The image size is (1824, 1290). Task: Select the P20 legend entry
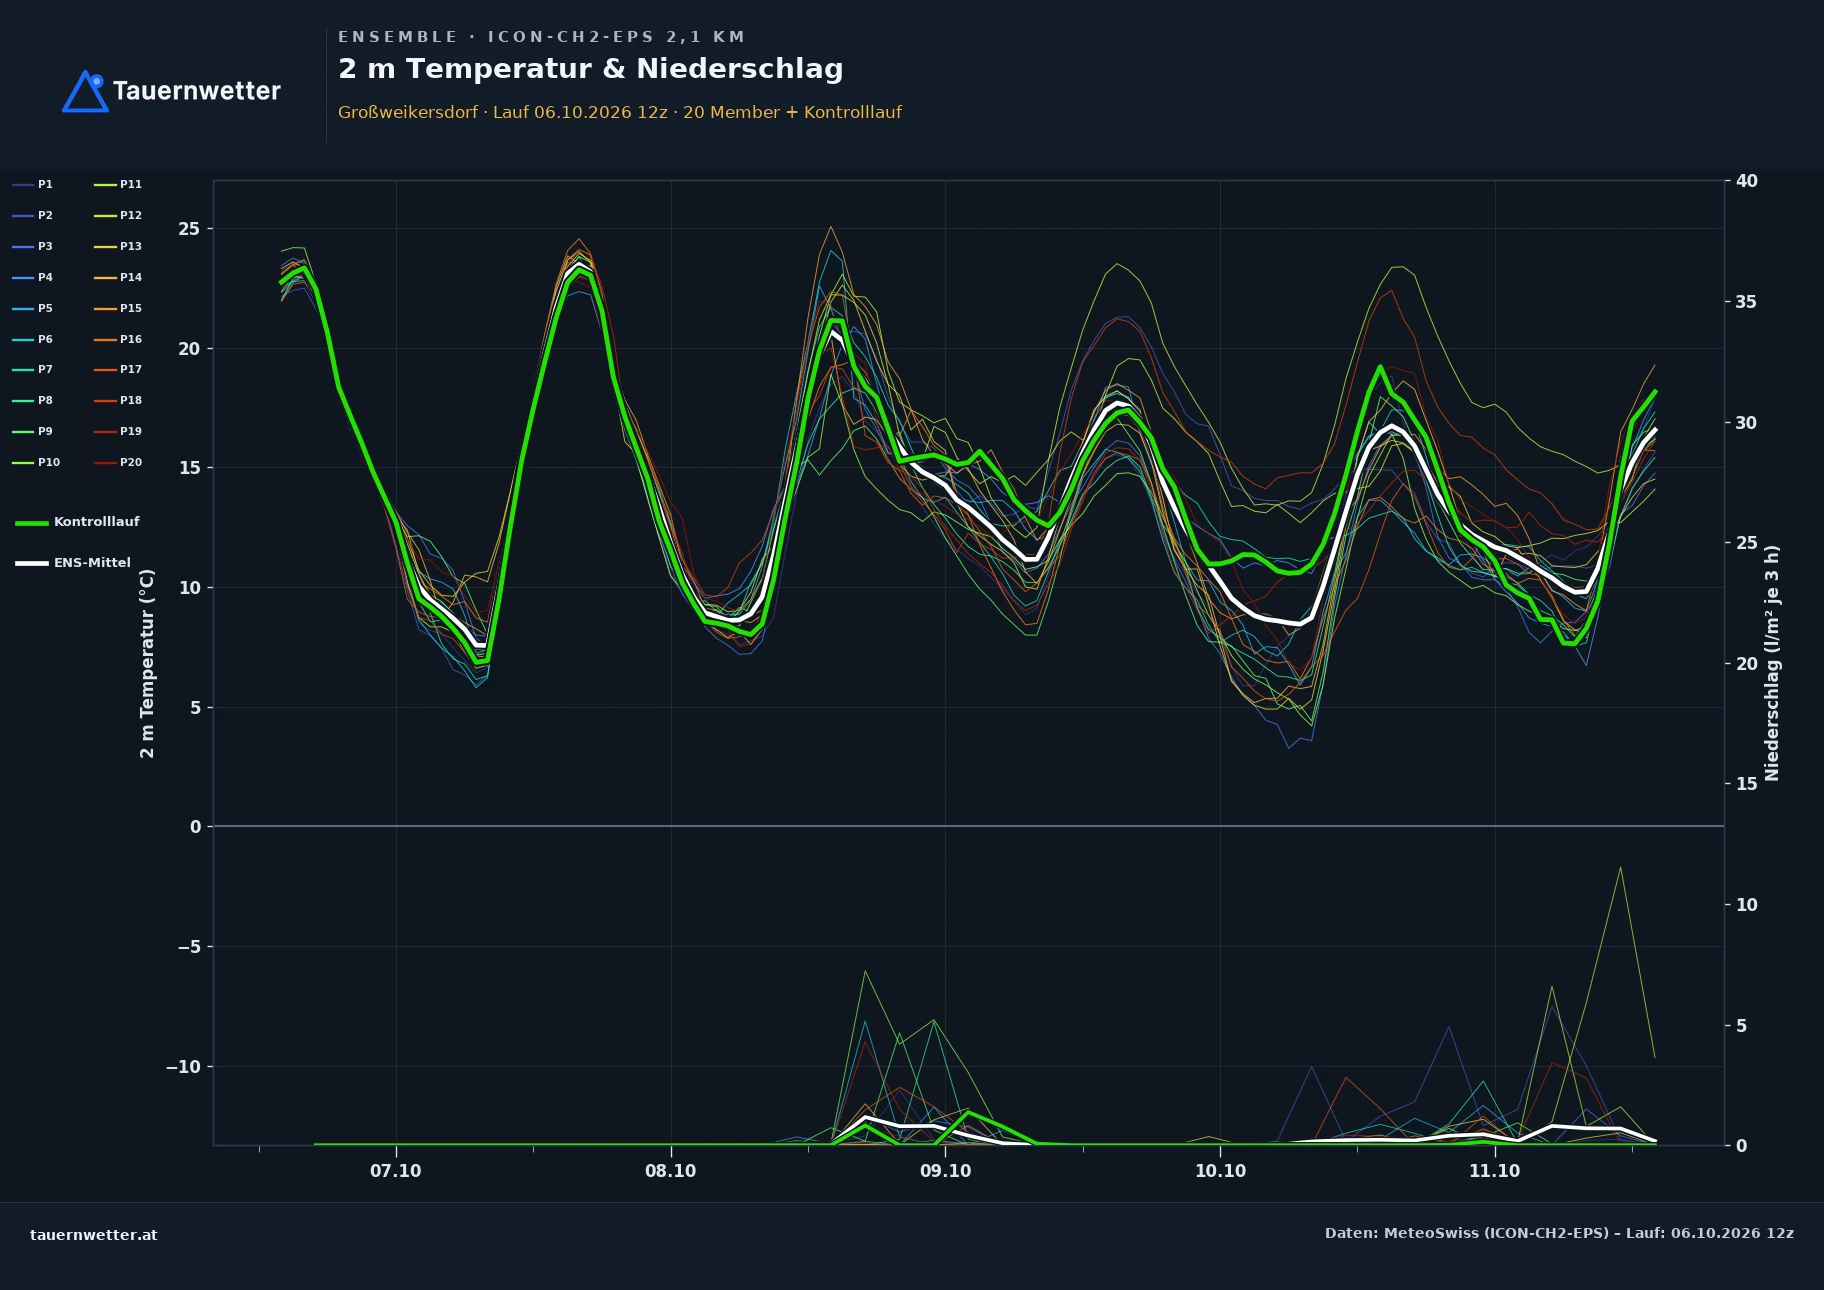(x=118, y=462)
